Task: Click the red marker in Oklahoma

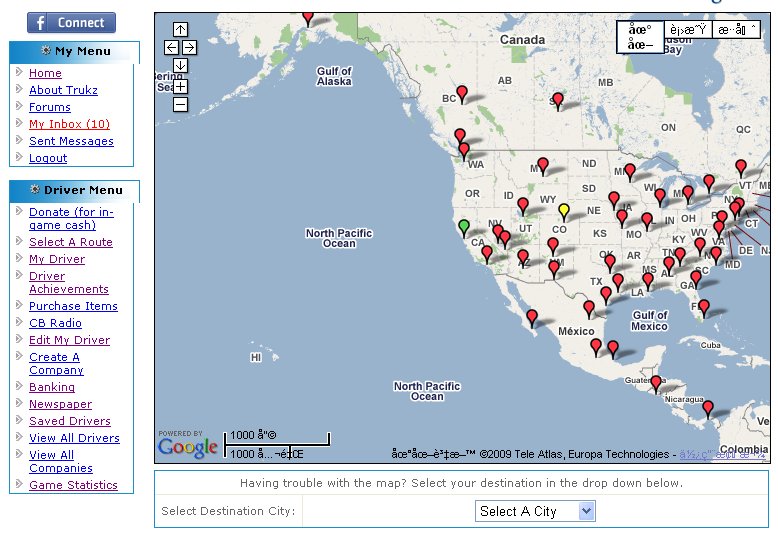Action: pyautogui.click(x=610, y=263)
